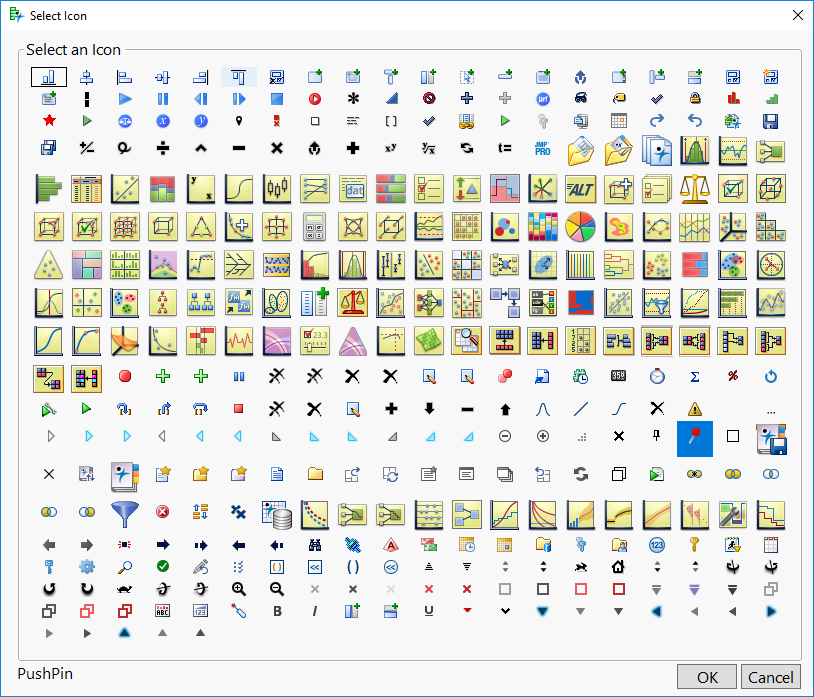
Task: Select the floppy disk save icon
Action: pos(770,121)
